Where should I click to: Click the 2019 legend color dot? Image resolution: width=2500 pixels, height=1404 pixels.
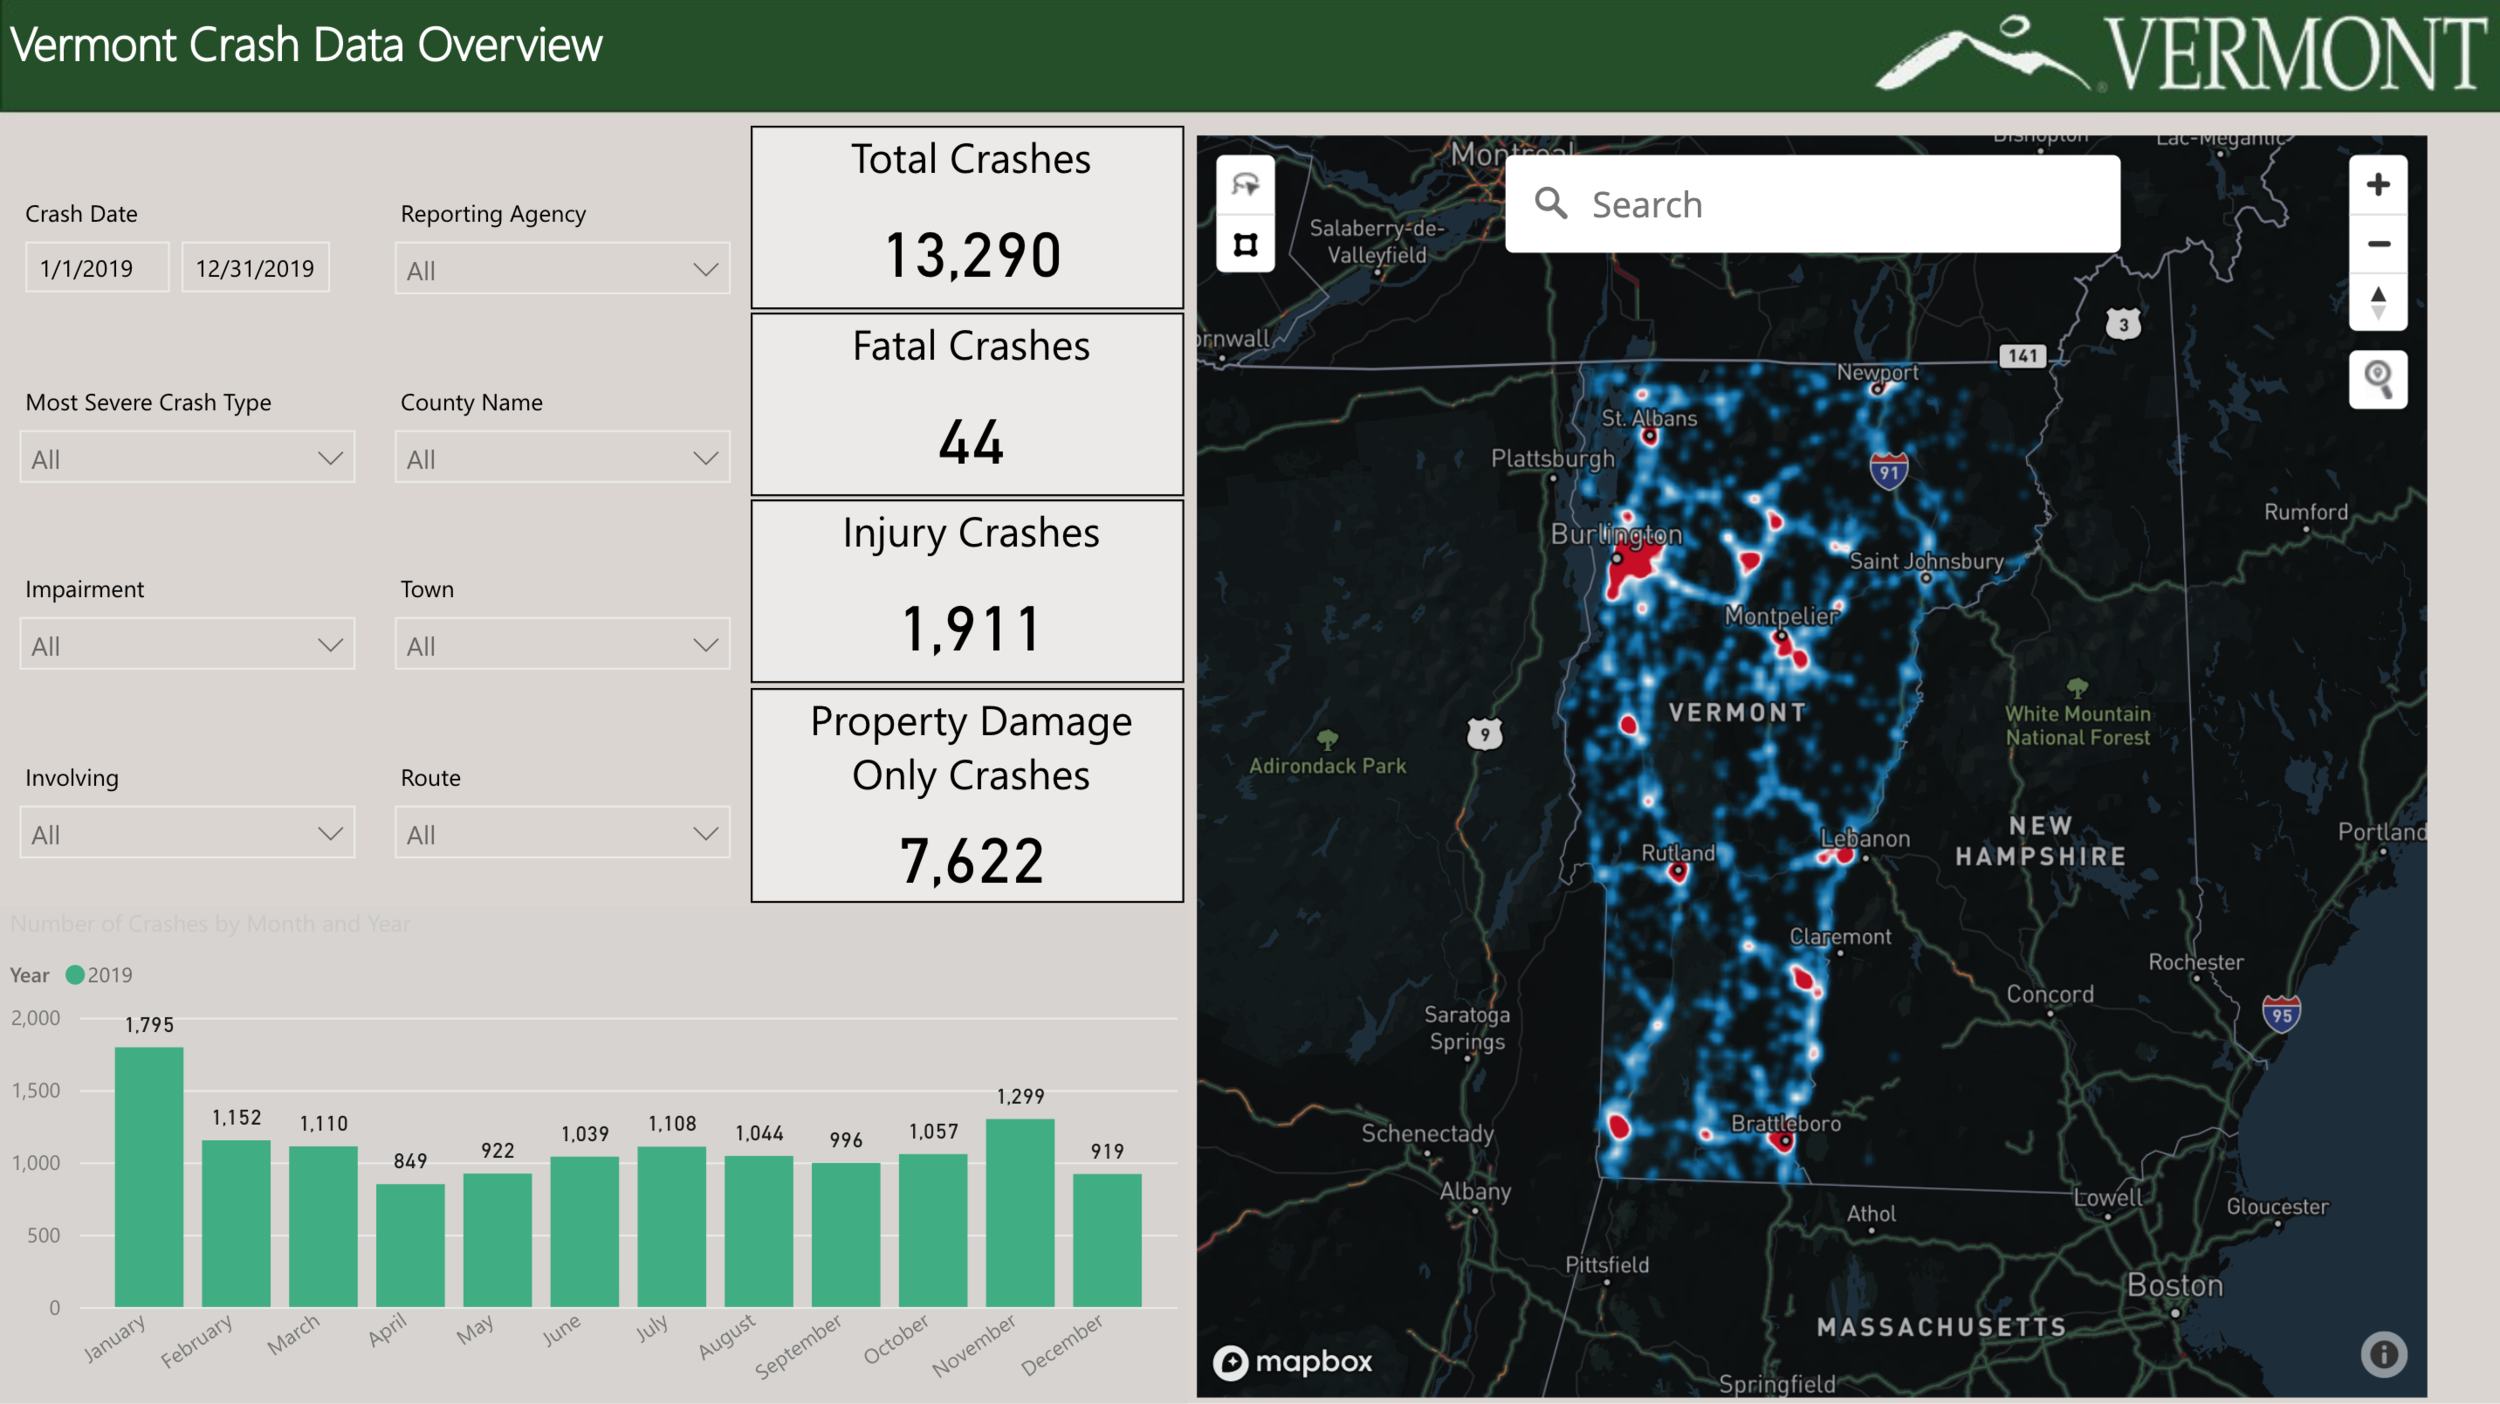pos(75,975)
